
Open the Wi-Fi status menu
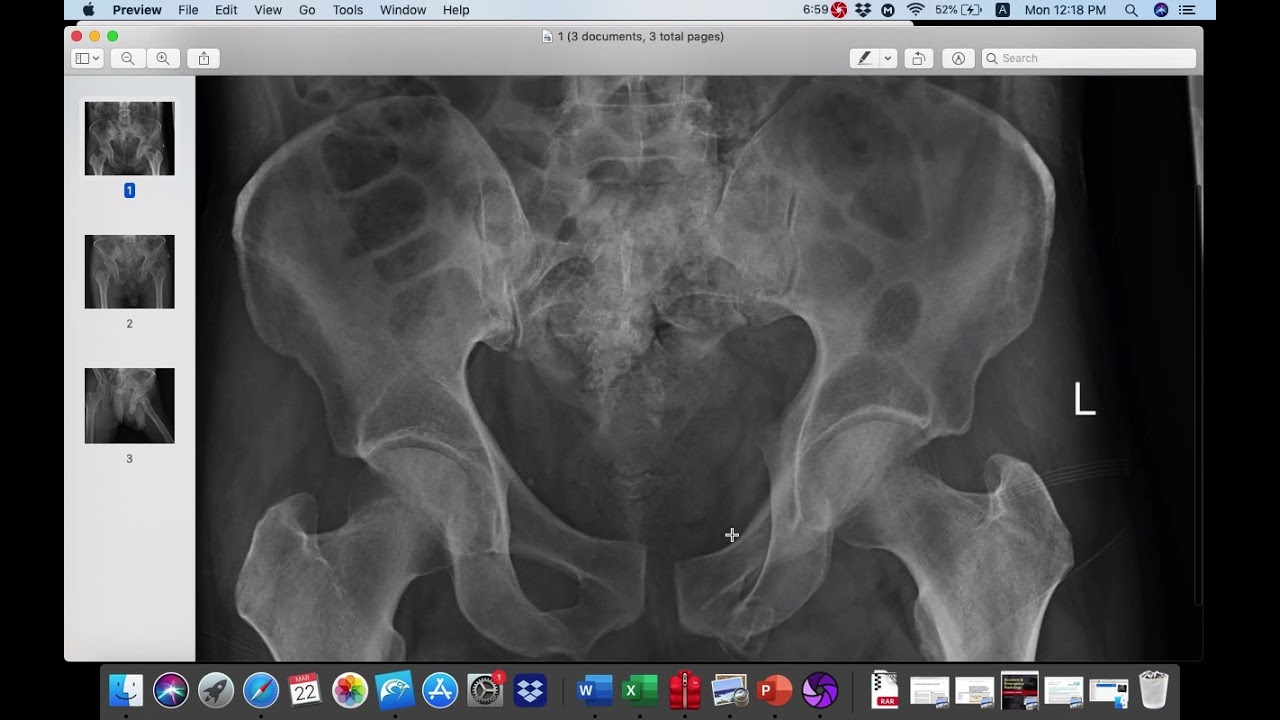click(x=915, y=10)
